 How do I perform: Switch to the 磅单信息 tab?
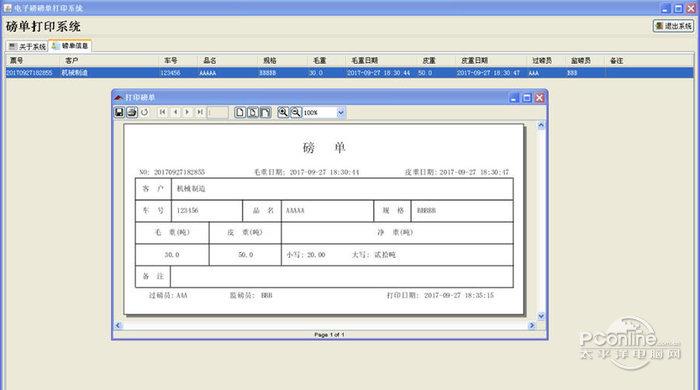pos(70,46)
